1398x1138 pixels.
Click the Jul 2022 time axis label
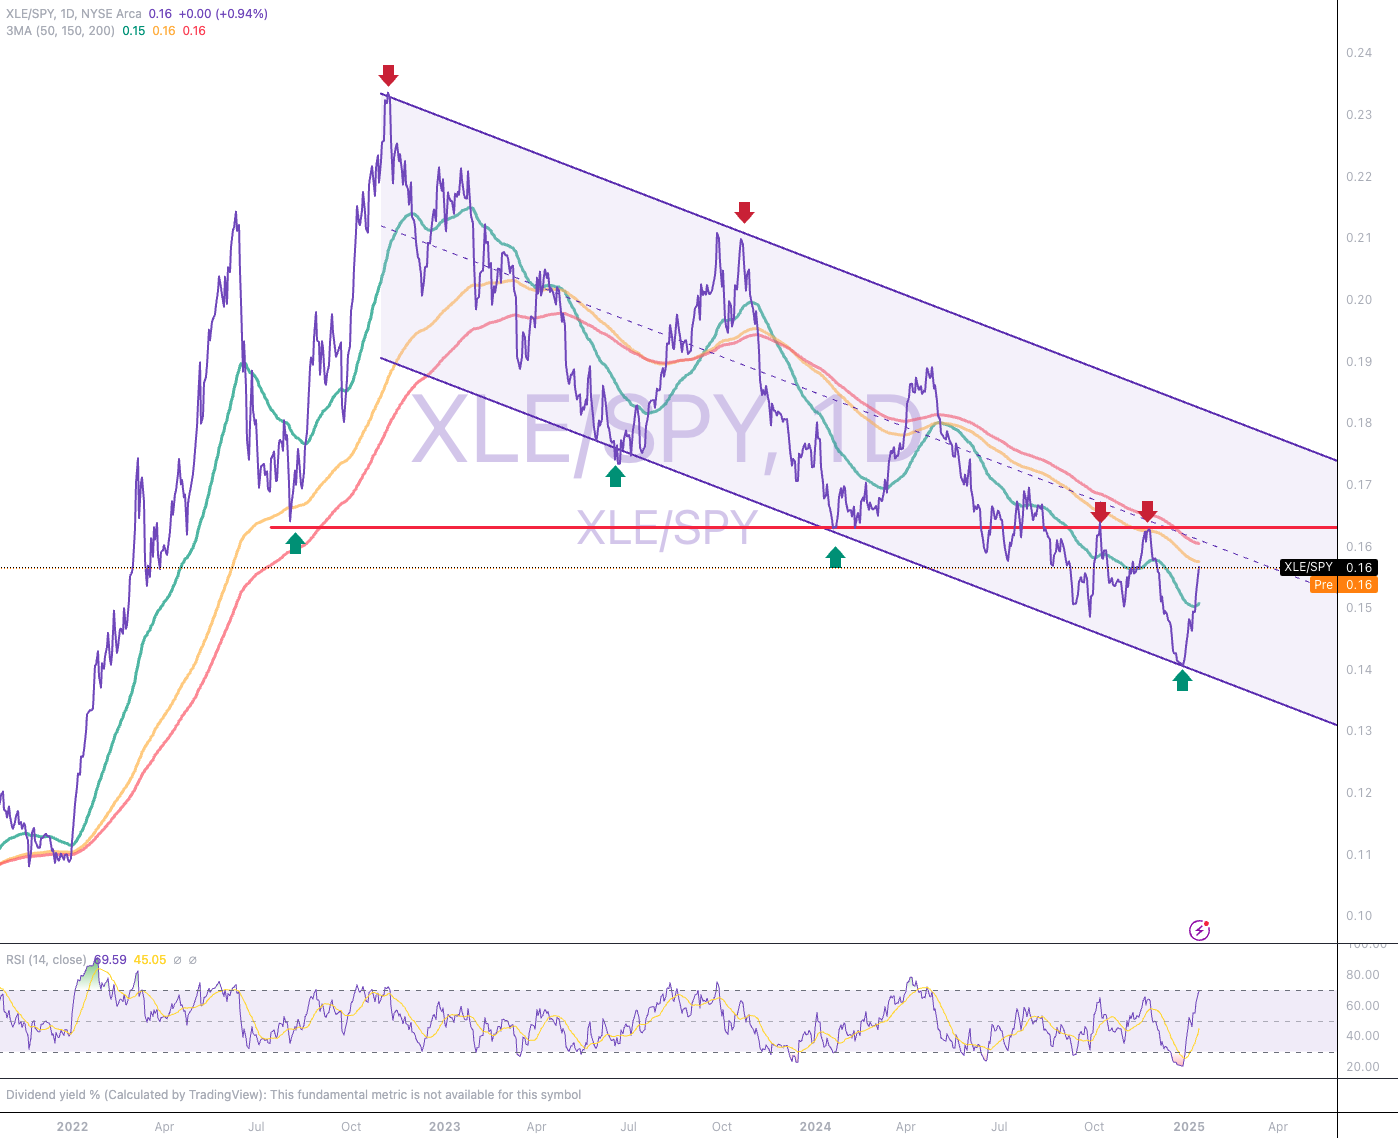pyautogui.click(x=257, y=1127)
